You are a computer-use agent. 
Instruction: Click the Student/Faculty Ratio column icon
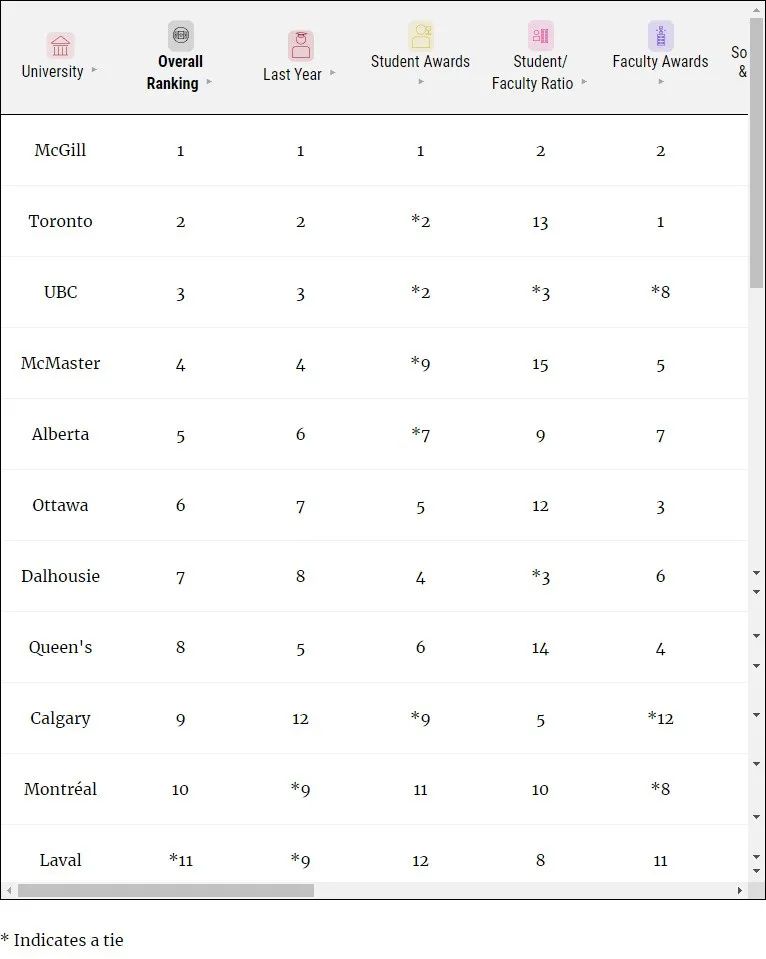coord(540,35)
